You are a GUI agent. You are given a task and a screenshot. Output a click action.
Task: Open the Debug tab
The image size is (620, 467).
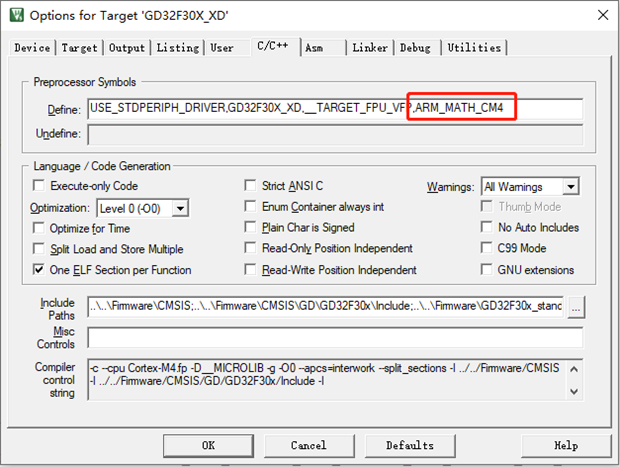[x=415, y=48]
